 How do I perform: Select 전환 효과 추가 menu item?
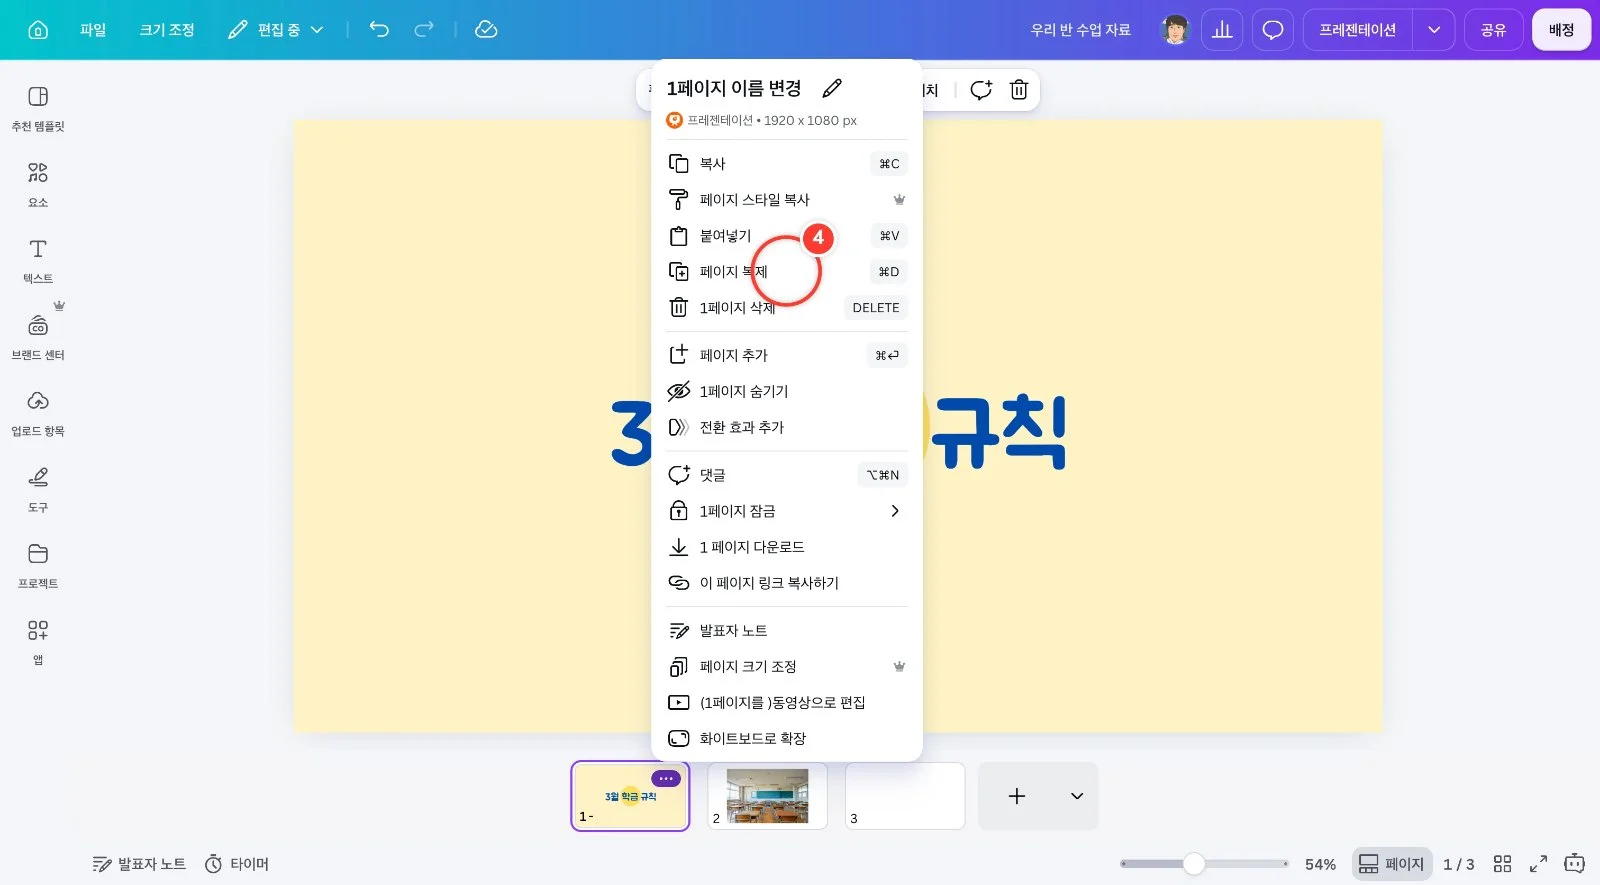pos(787,427)
